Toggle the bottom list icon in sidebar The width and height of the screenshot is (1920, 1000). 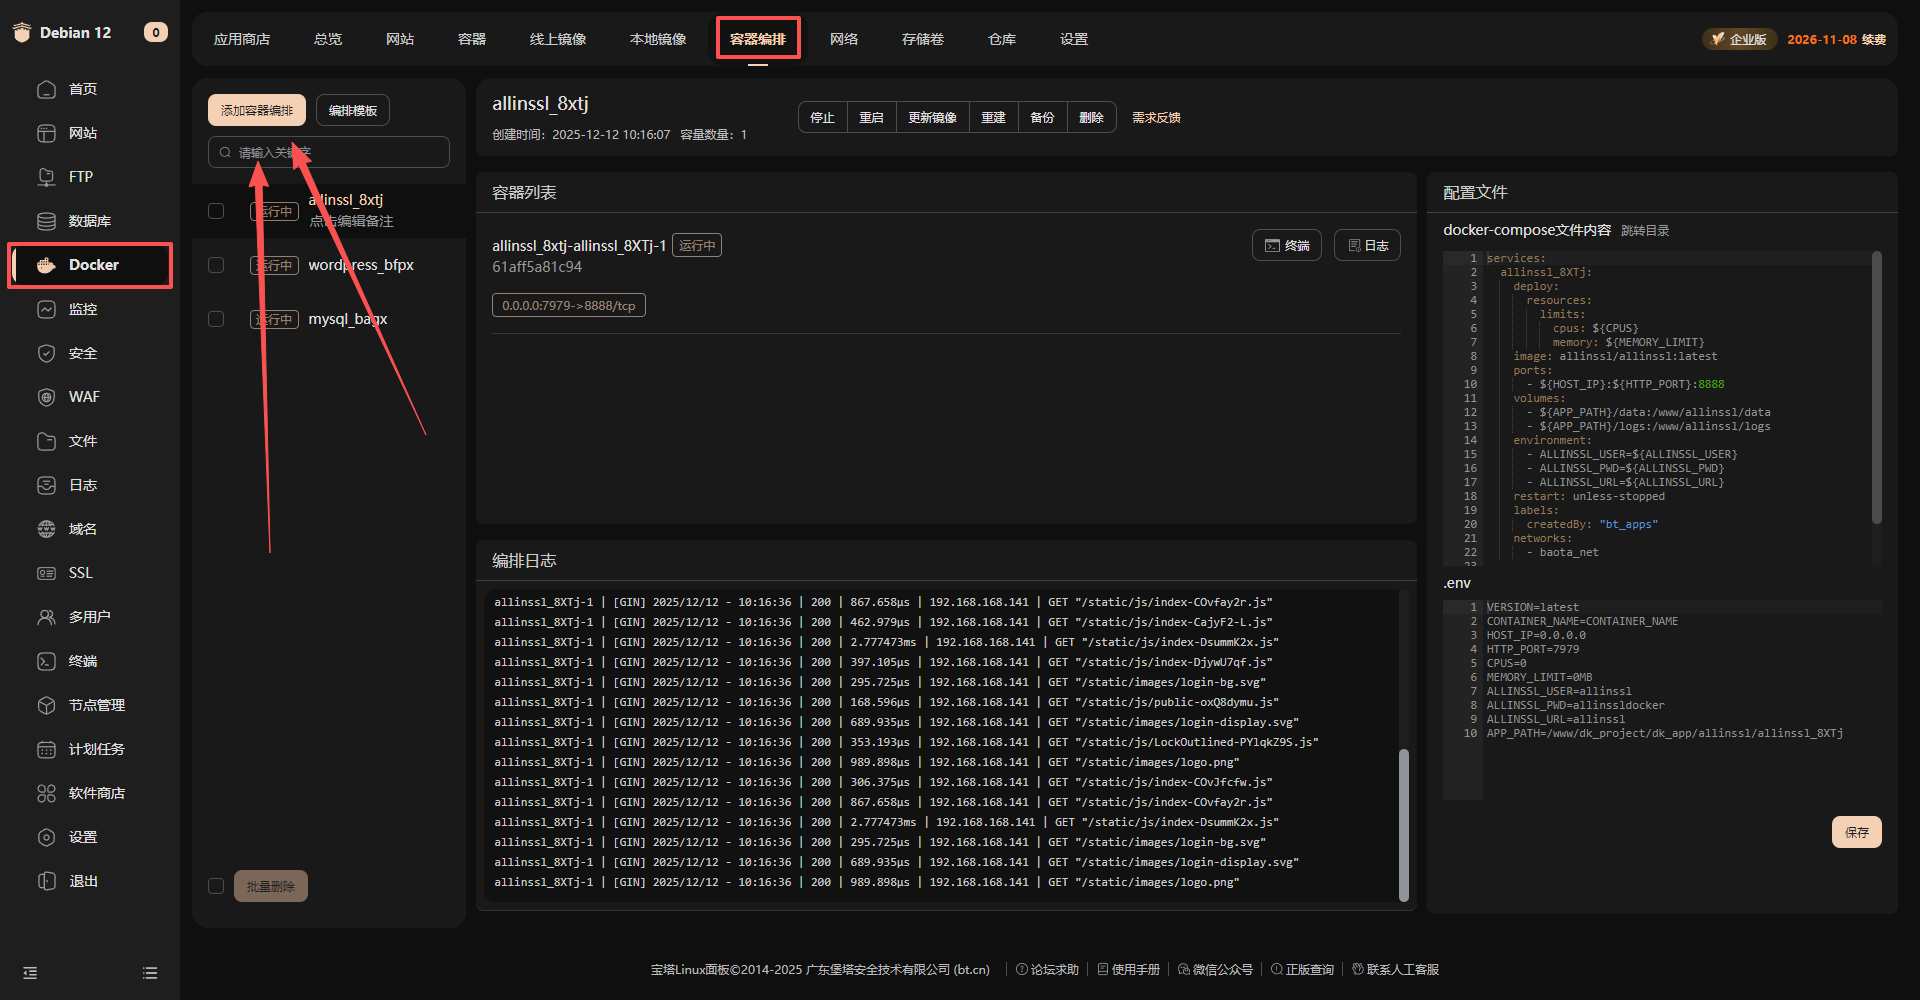(150, 973)
